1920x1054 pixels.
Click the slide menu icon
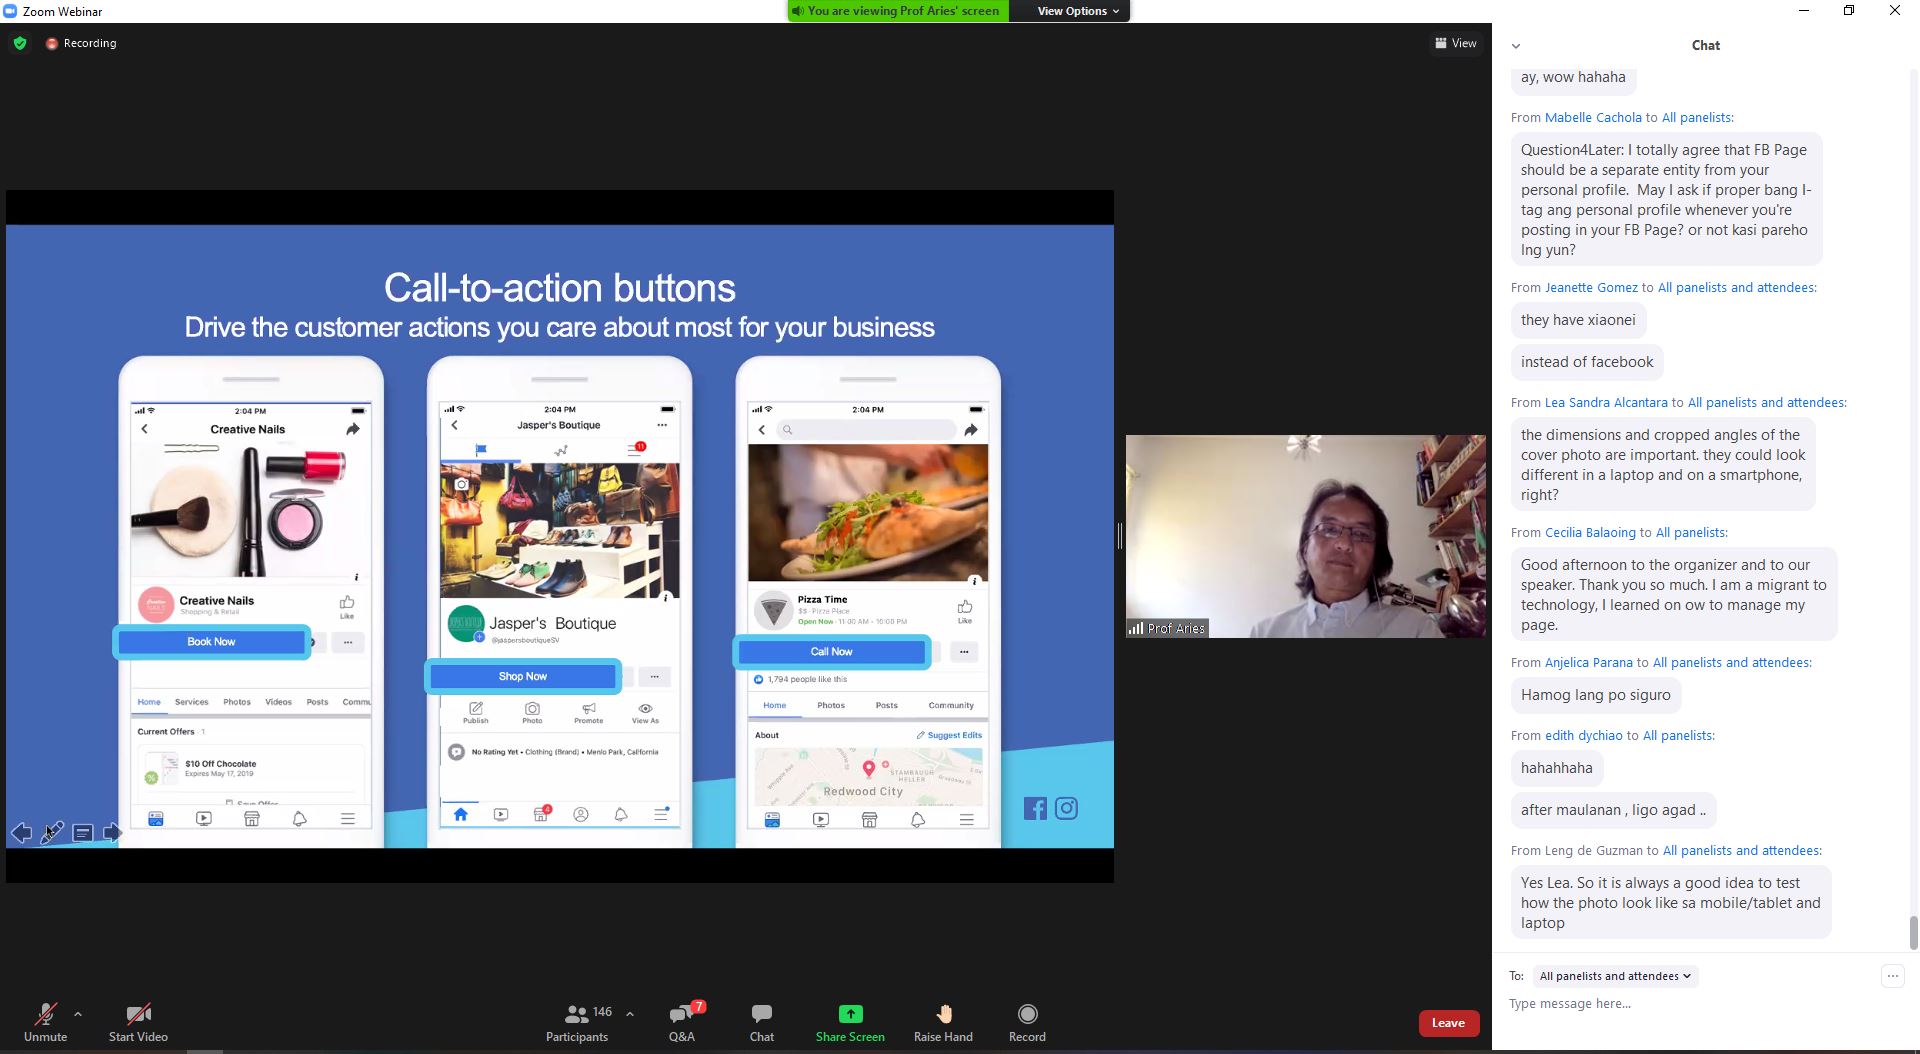(82, 832)
